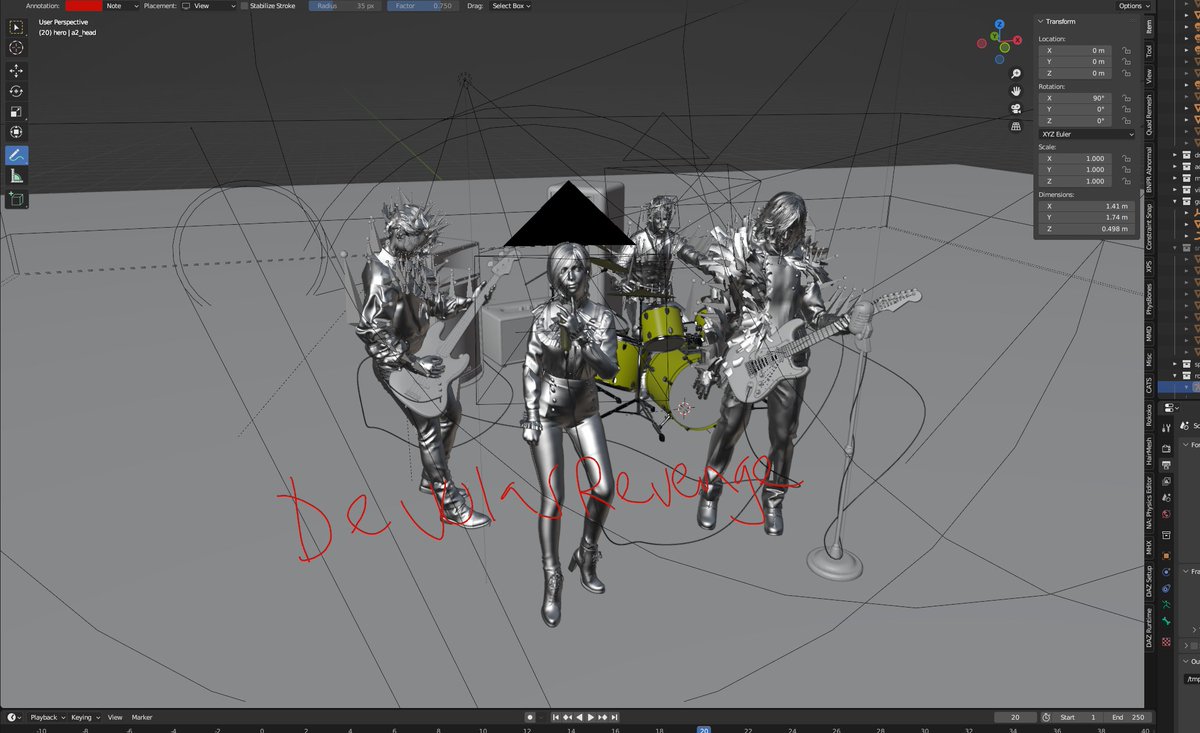This screenshot has width=1200, height=733.
Task: Open the Drag Select Box dropdown
Action: 511,6
